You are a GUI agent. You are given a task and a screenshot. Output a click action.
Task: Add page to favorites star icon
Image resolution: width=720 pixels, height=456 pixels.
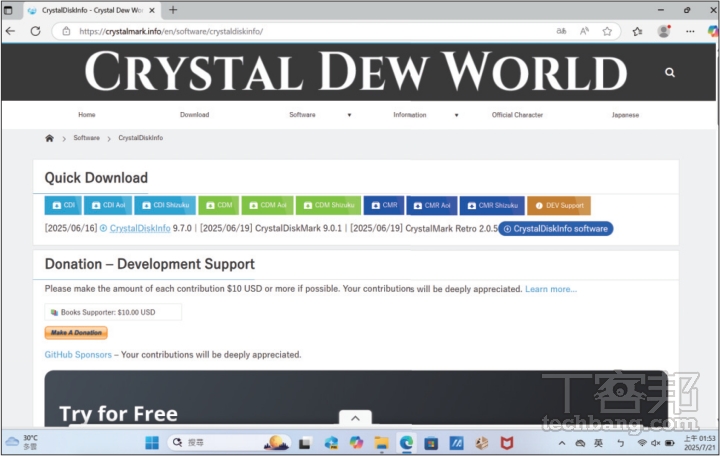[x=607, y=31]
